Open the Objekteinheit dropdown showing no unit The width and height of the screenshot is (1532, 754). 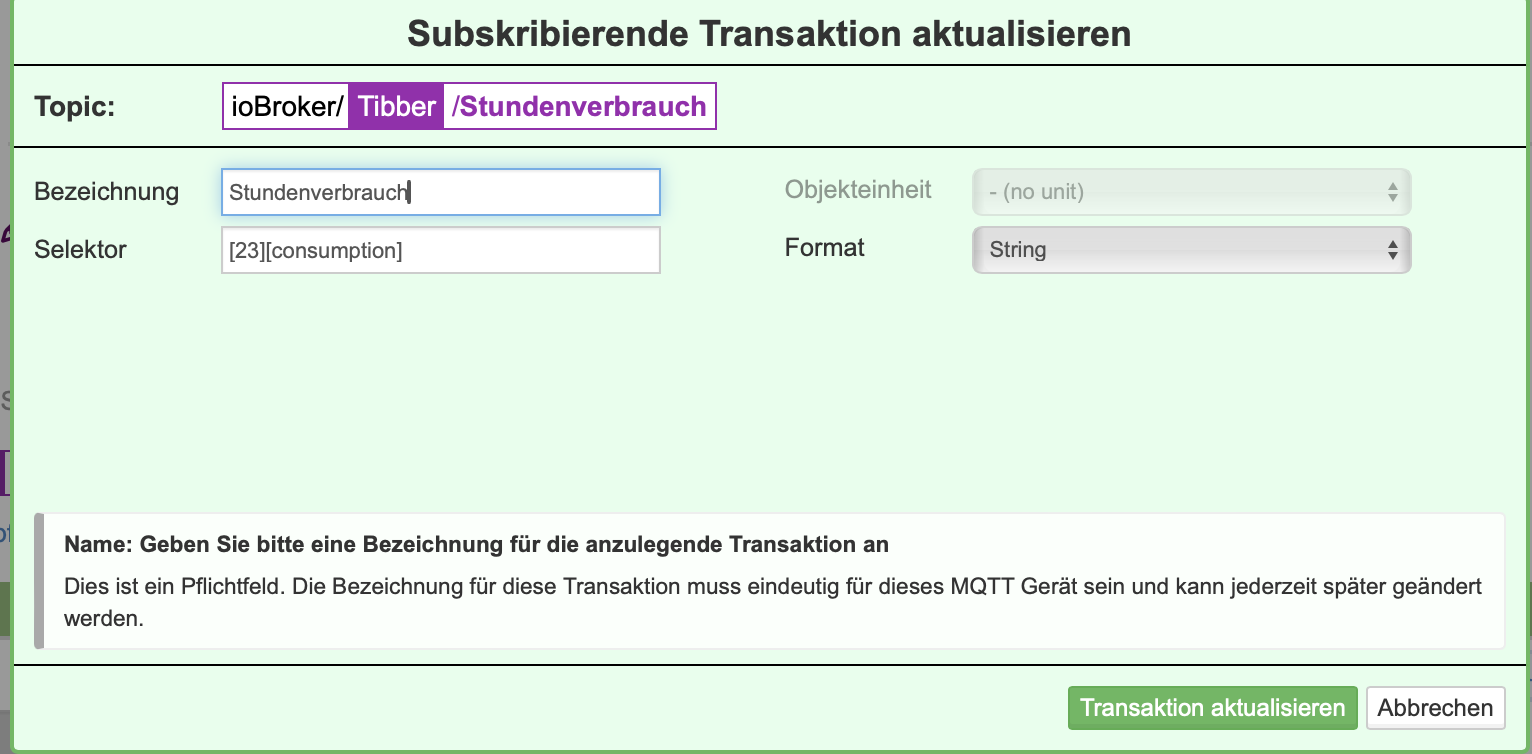(x=1180, y=192)
